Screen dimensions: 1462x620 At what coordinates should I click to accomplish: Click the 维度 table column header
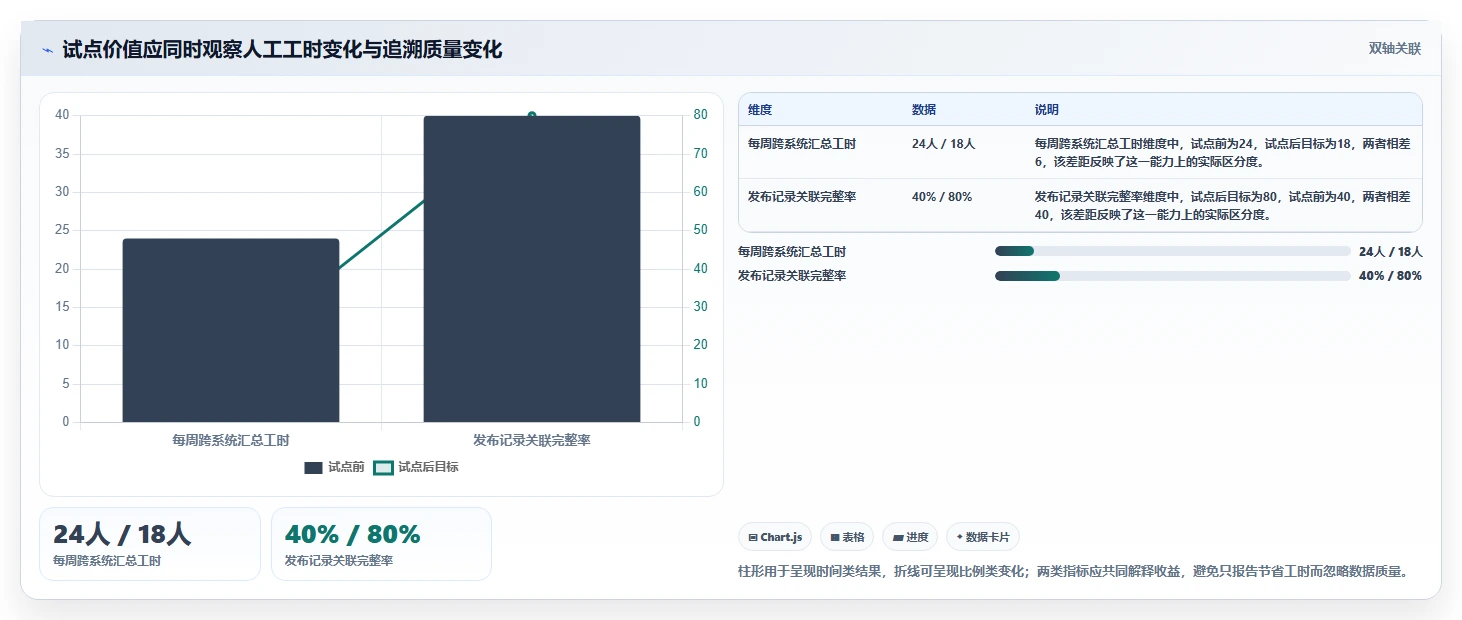(760, 110)
